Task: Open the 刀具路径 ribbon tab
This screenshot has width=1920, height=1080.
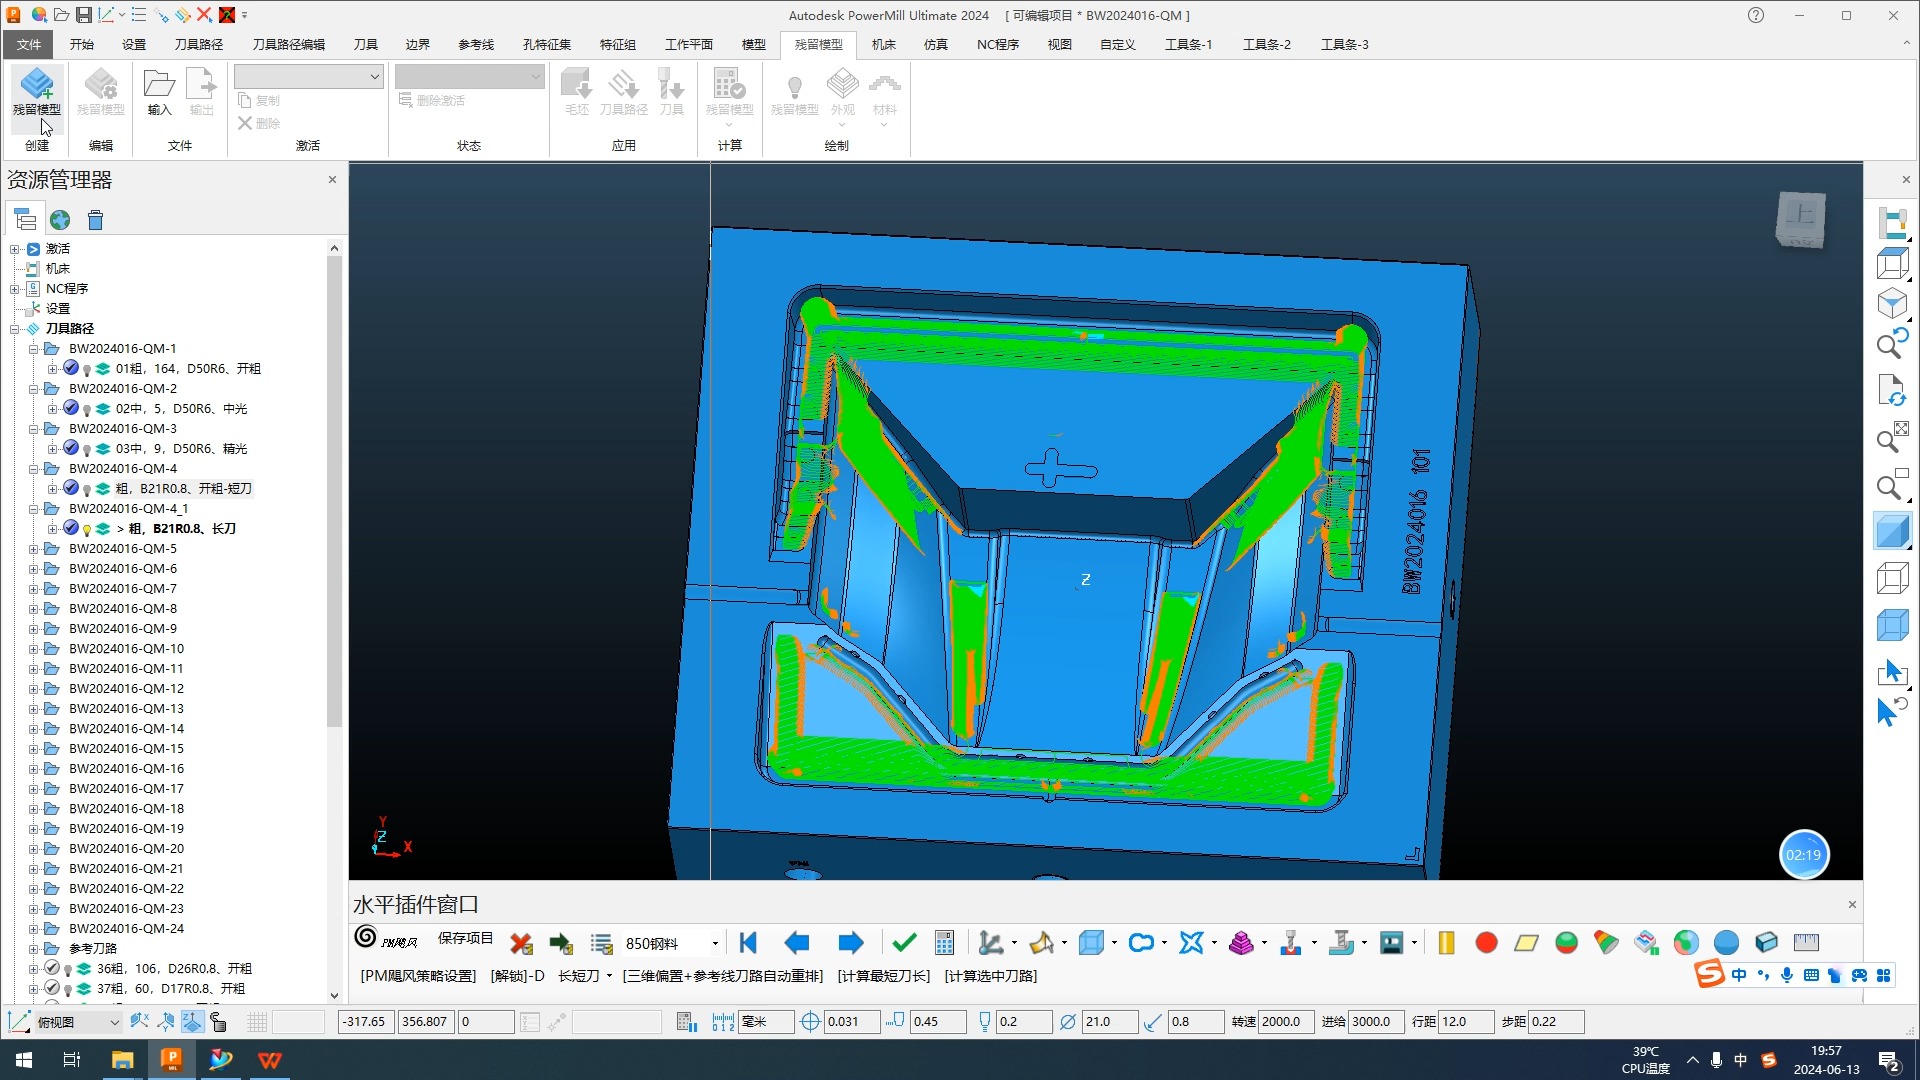Action: (x=198, y=44)
